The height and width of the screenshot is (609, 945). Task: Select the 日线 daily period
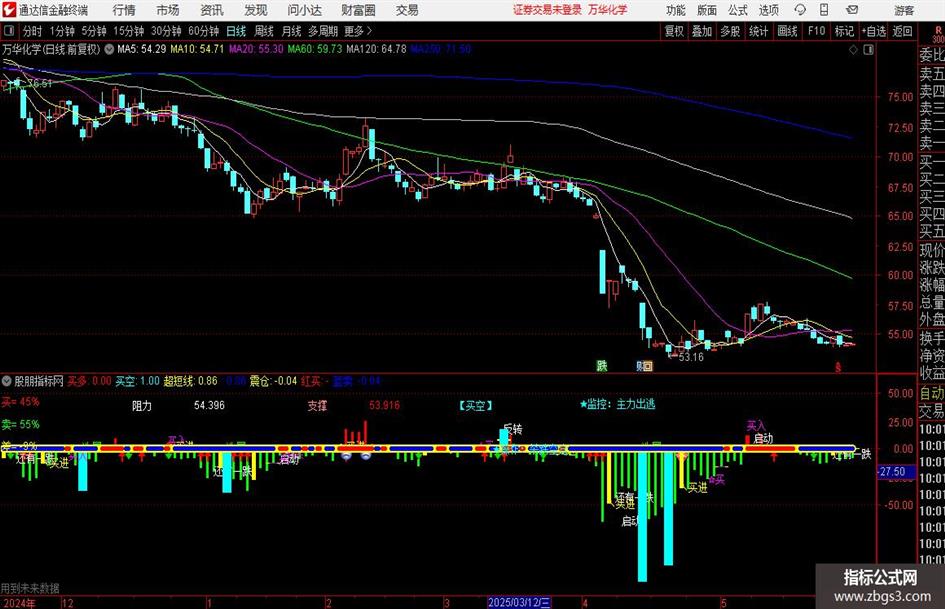point(236,31)
